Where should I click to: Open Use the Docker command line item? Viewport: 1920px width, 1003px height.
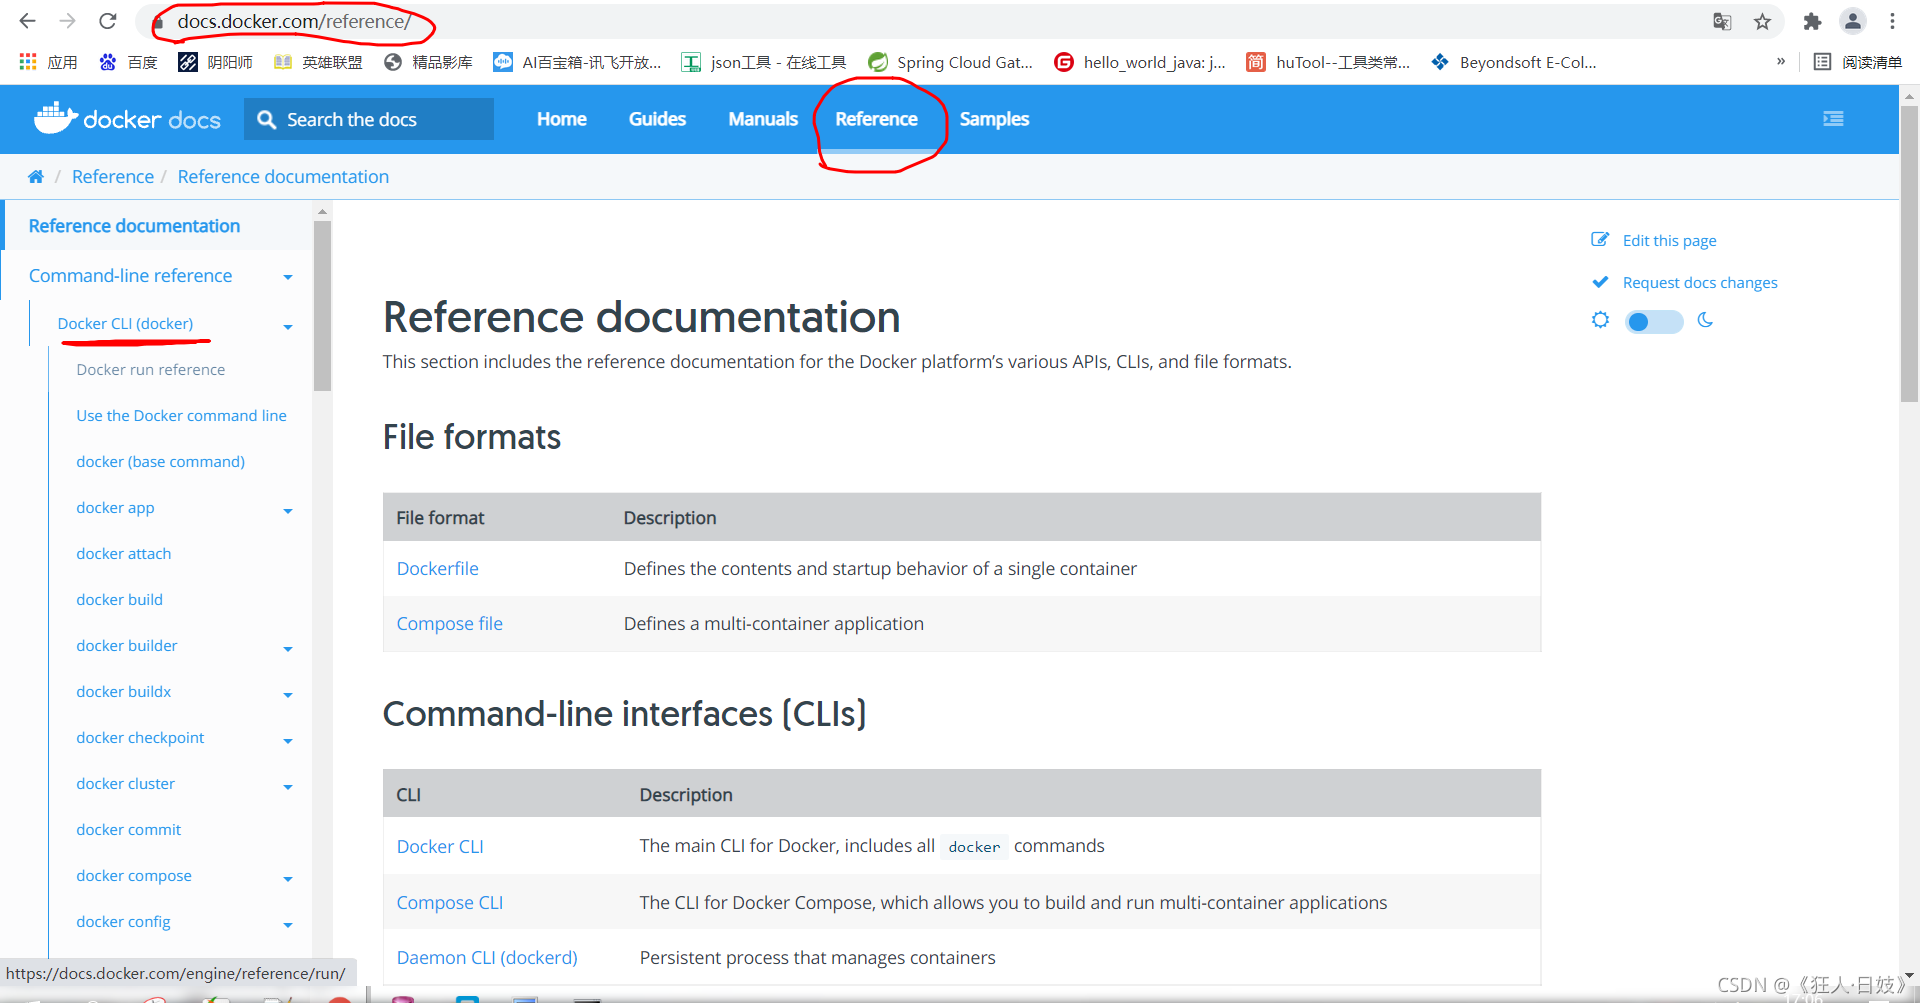[x=181, y=415]
